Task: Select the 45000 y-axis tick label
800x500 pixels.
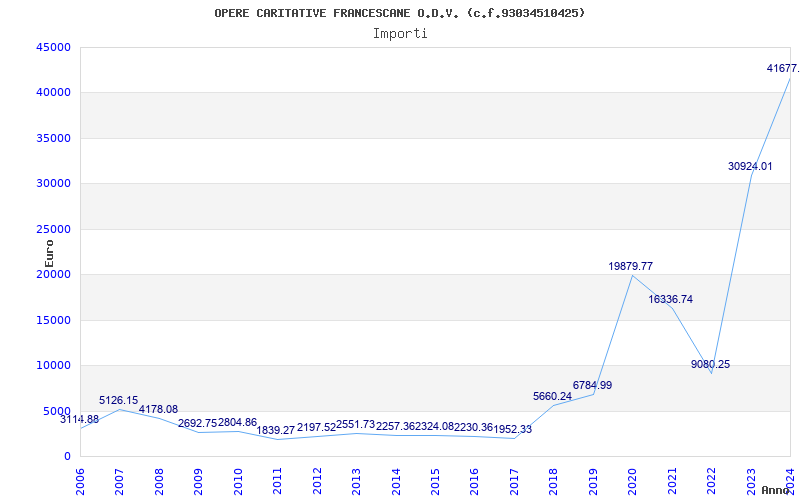Action: coord(54,47)
